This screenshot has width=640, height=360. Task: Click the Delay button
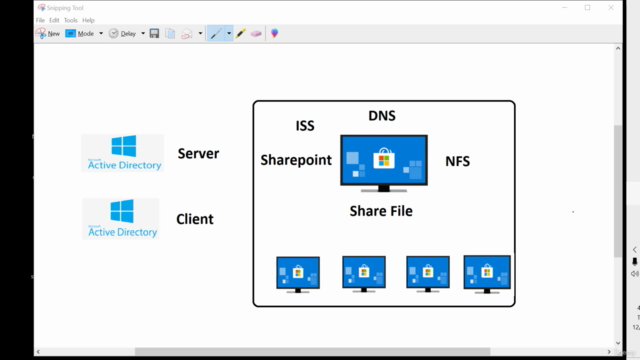(122, 33)
